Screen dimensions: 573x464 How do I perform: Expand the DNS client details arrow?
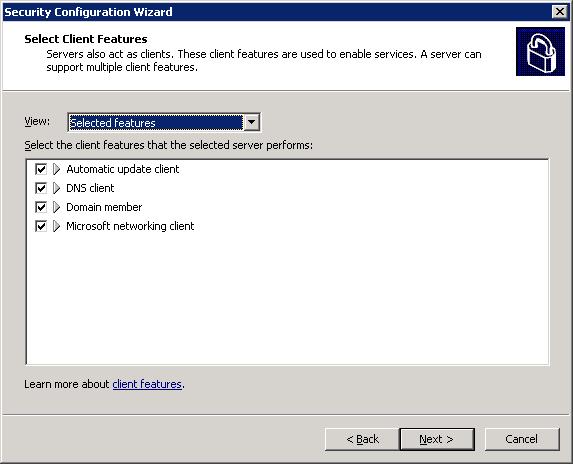tap(56, 188)
